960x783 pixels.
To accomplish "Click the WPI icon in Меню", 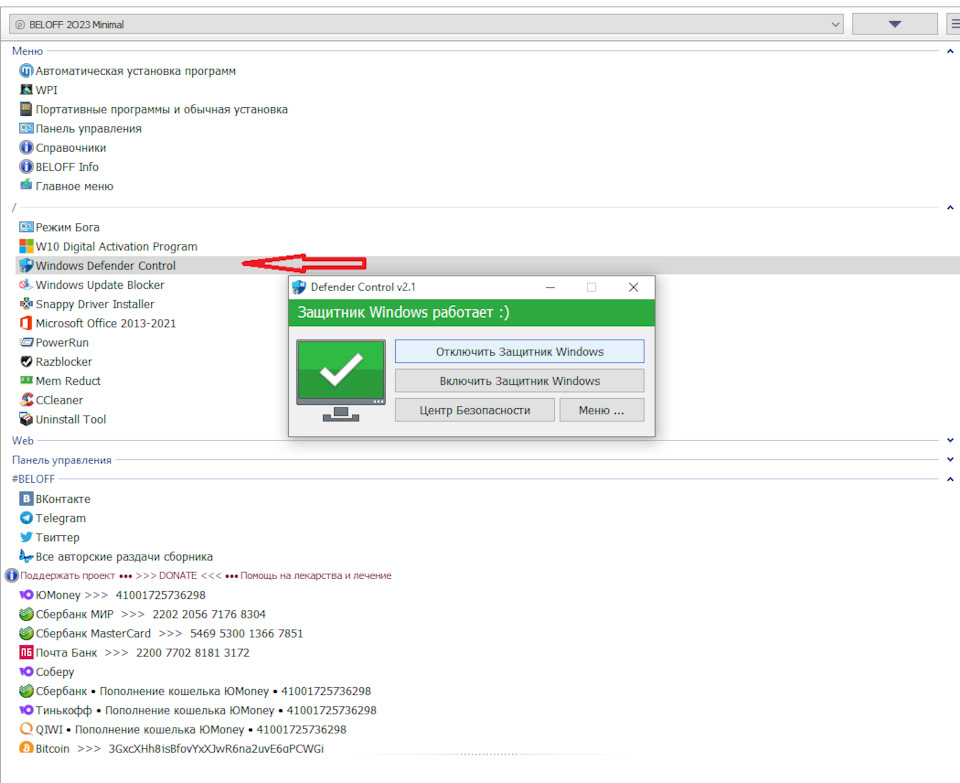I will pos(26,90).
